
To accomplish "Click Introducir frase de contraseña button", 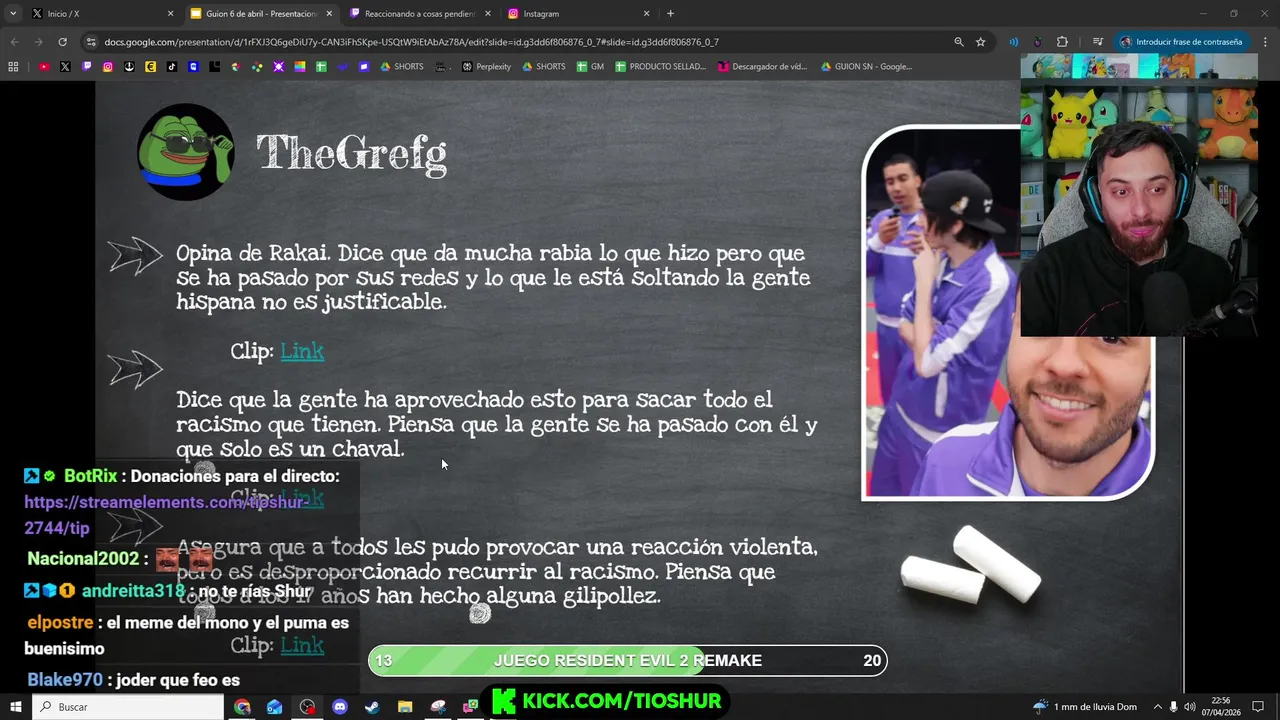I will (x=1181, y=42).
